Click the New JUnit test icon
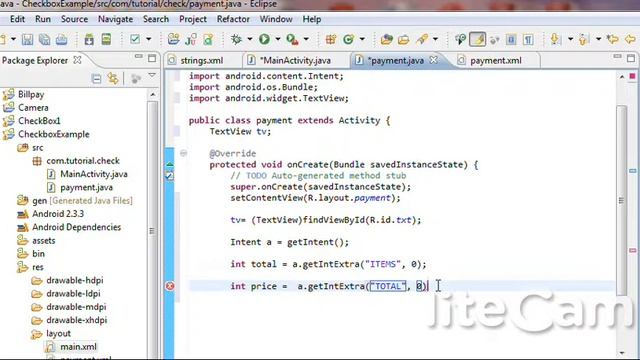This screenshot has width=640, height=360. [x=191, y=39]
